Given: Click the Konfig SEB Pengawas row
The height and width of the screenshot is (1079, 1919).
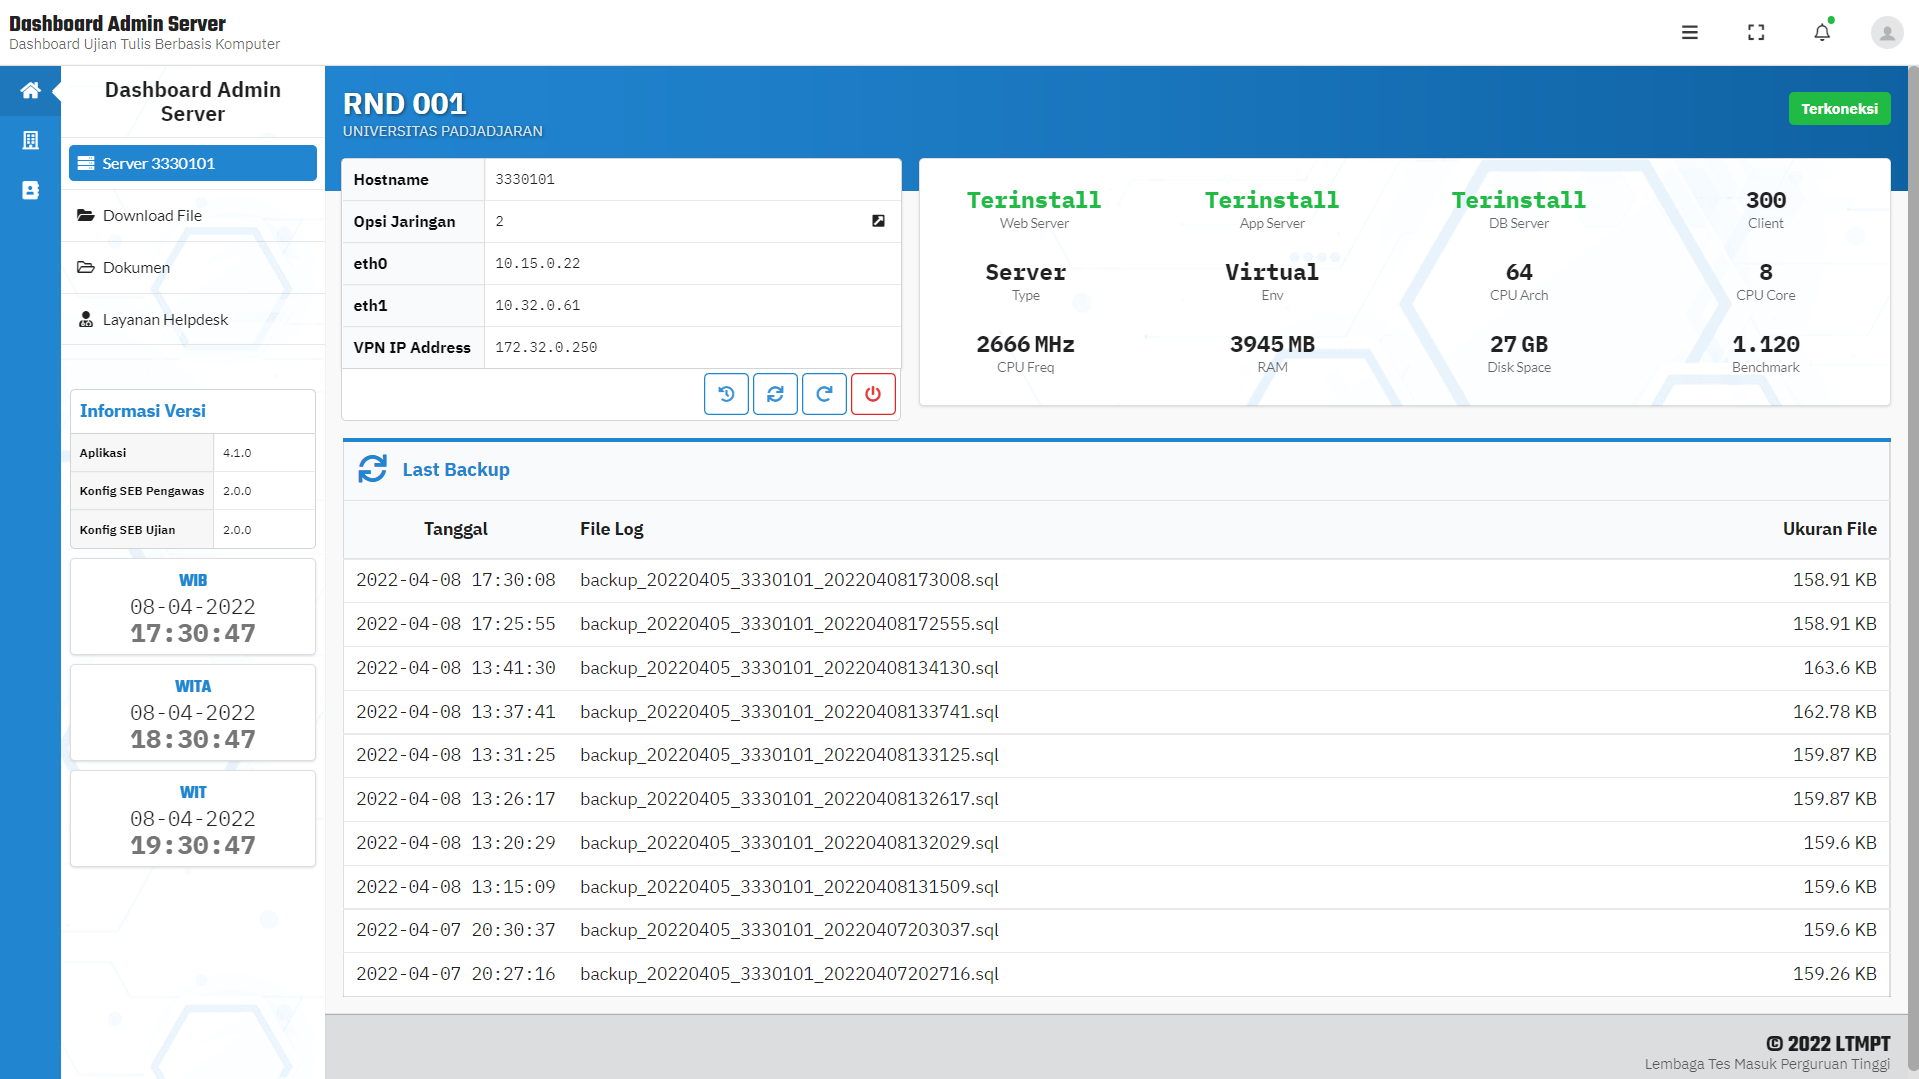Looking at the screenshot, I should tap(193, 491).
